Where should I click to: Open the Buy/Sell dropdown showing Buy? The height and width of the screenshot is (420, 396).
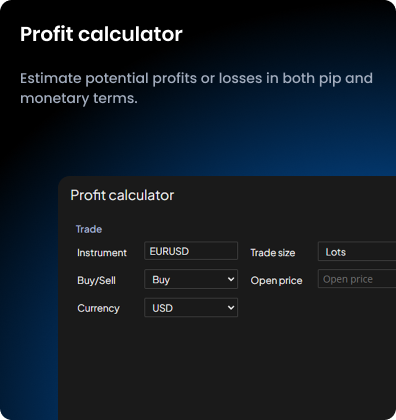(191, 279)
